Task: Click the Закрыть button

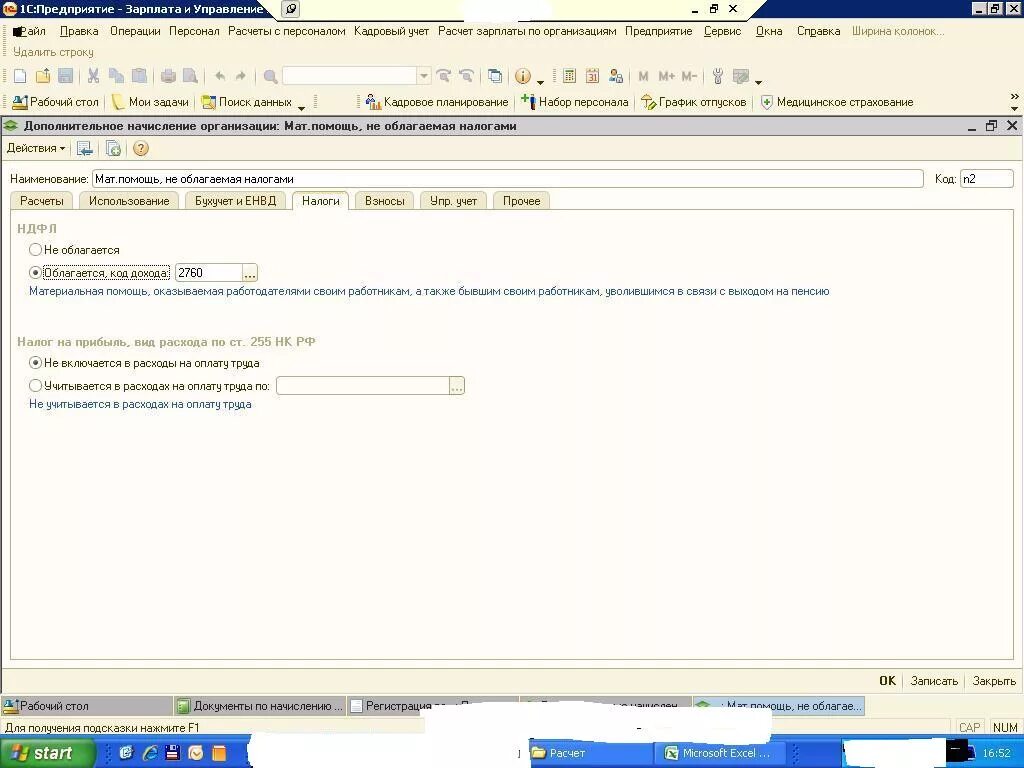Action: point(994,680)
